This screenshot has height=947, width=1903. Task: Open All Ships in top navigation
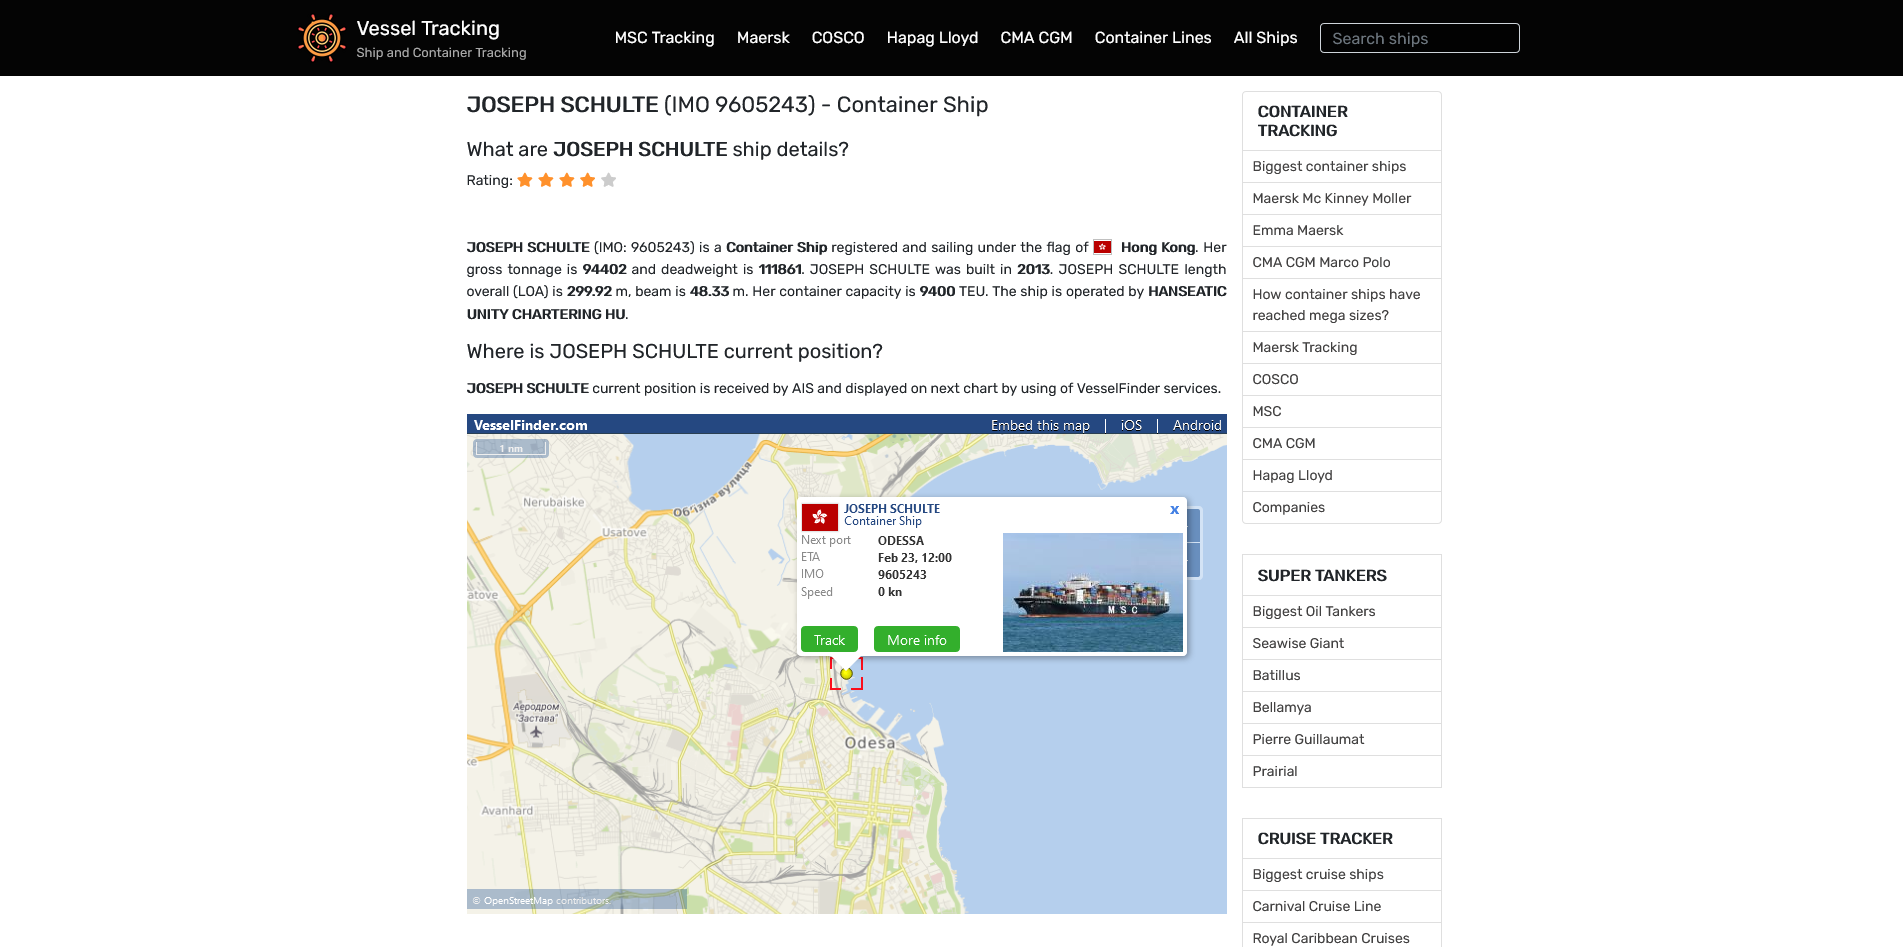click(x=1265, y=38)
